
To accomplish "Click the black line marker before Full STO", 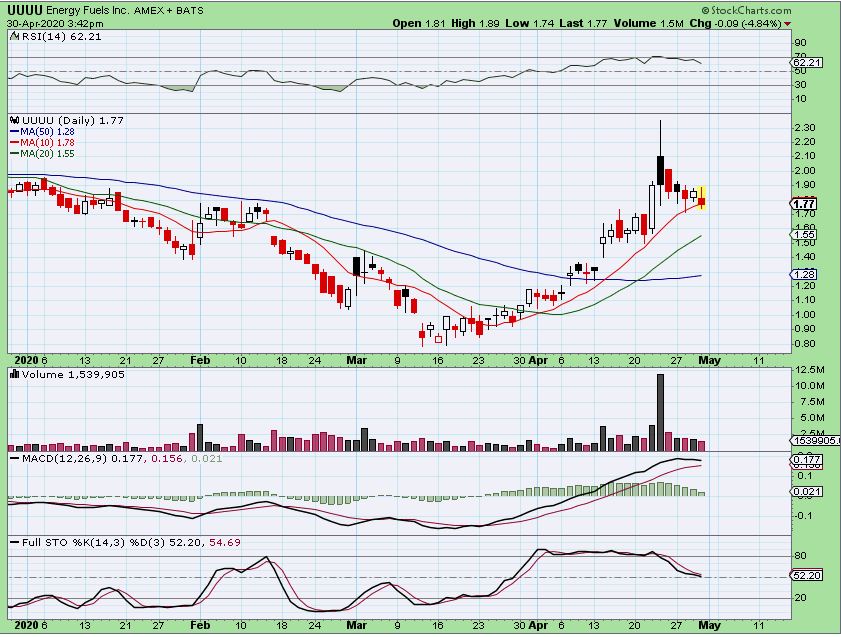I will (15, 543).
